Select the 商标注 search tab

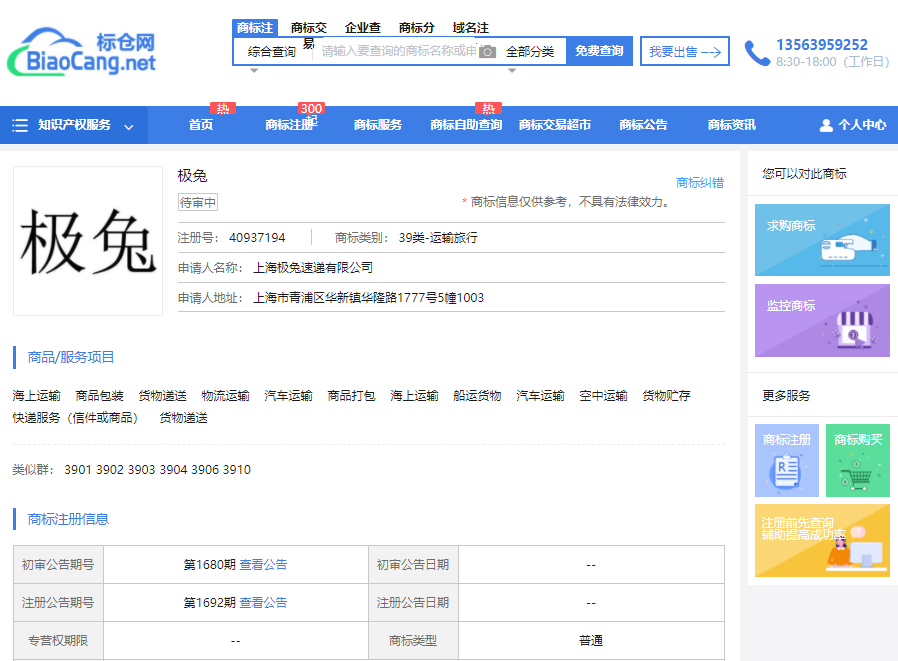(255, 27)
